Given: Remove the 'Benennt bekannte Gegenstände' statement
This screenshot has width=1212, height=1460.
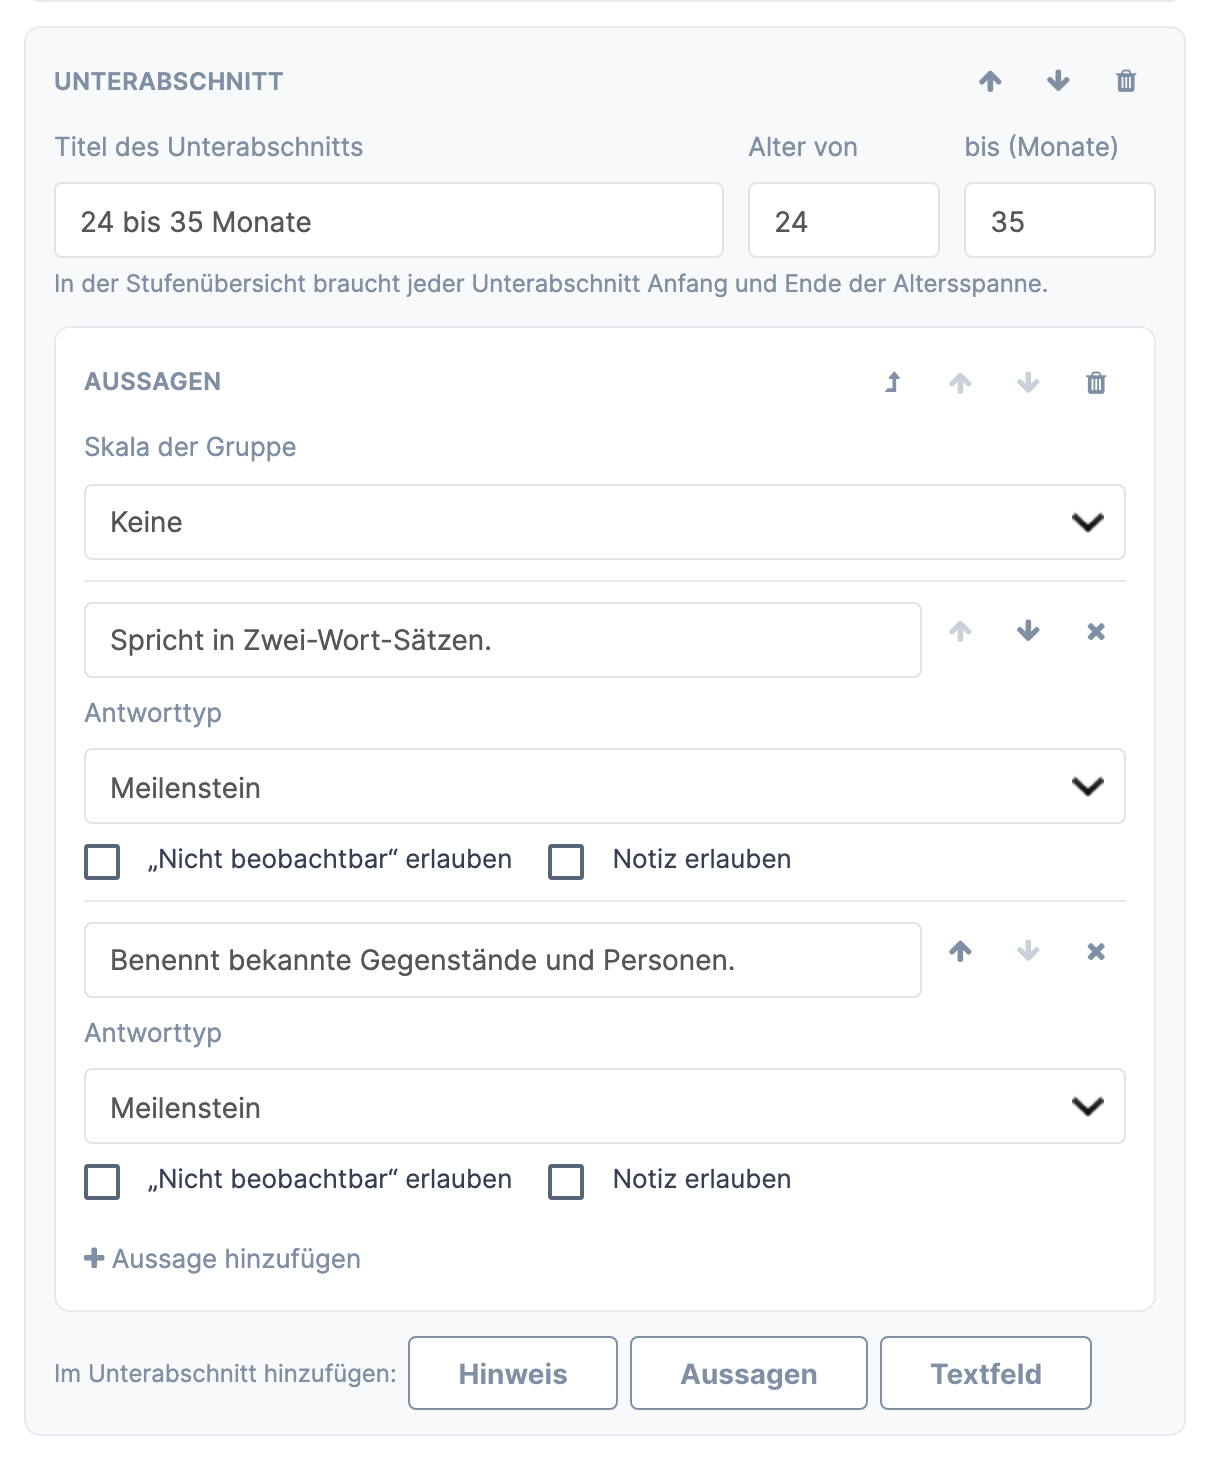Looking at the screenshot, I should pyautogui.click(x=1096, y=951).
